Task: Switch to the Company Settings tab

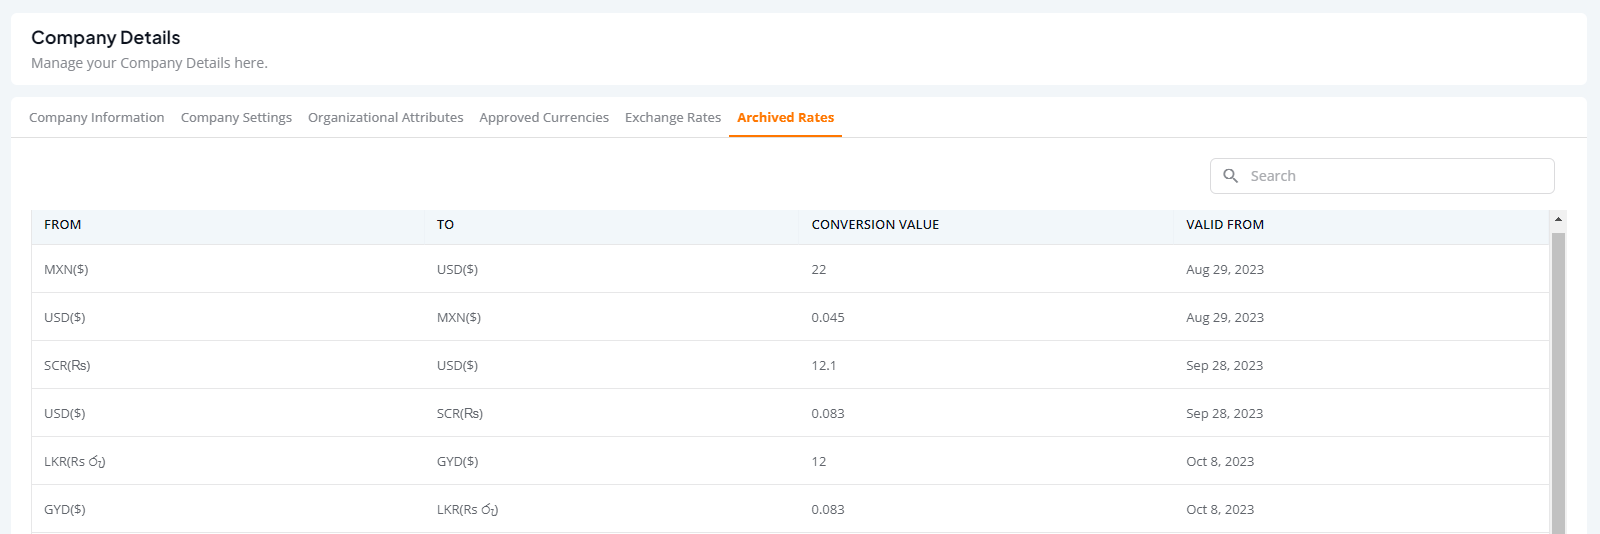Action: point(236,117)
